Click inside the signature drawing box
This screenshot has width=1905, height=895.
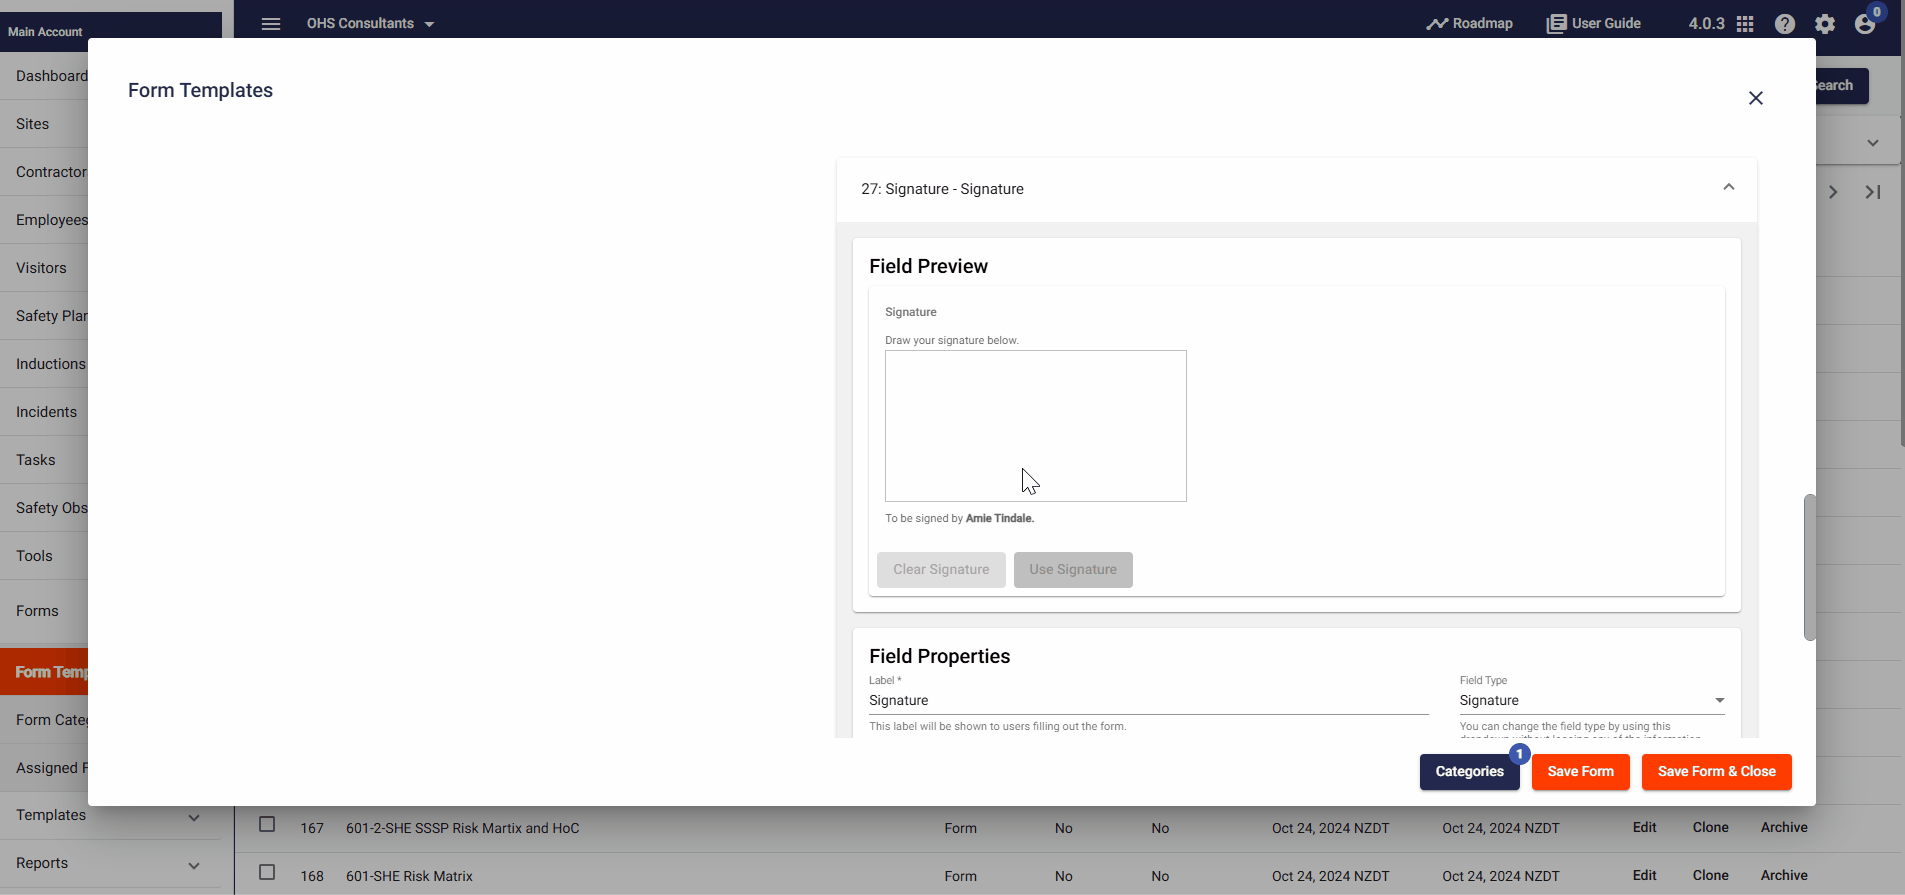(1036, 426)
